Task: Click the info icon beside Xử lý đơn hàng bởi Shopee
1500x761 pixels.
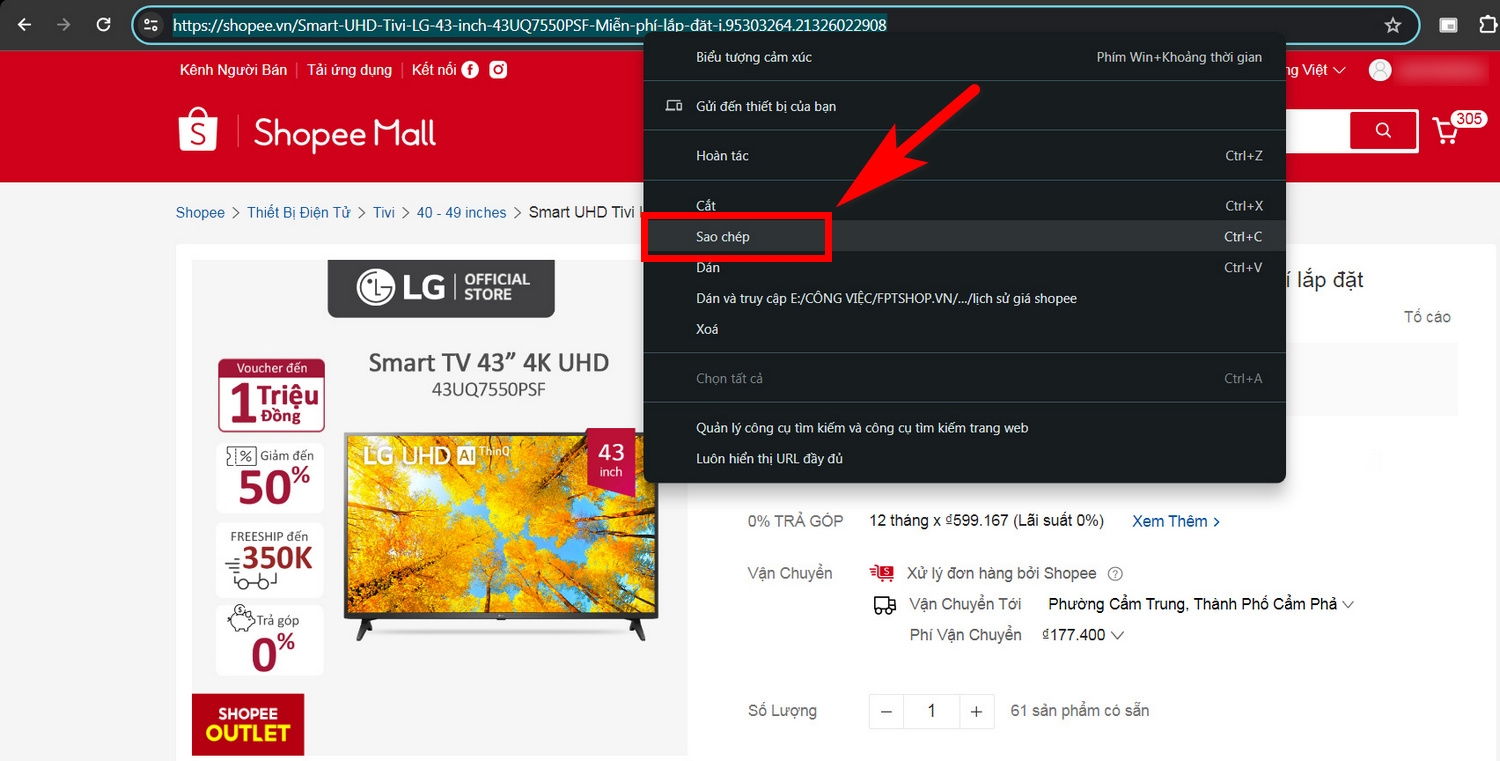Action: click(x=1116, y=574)
